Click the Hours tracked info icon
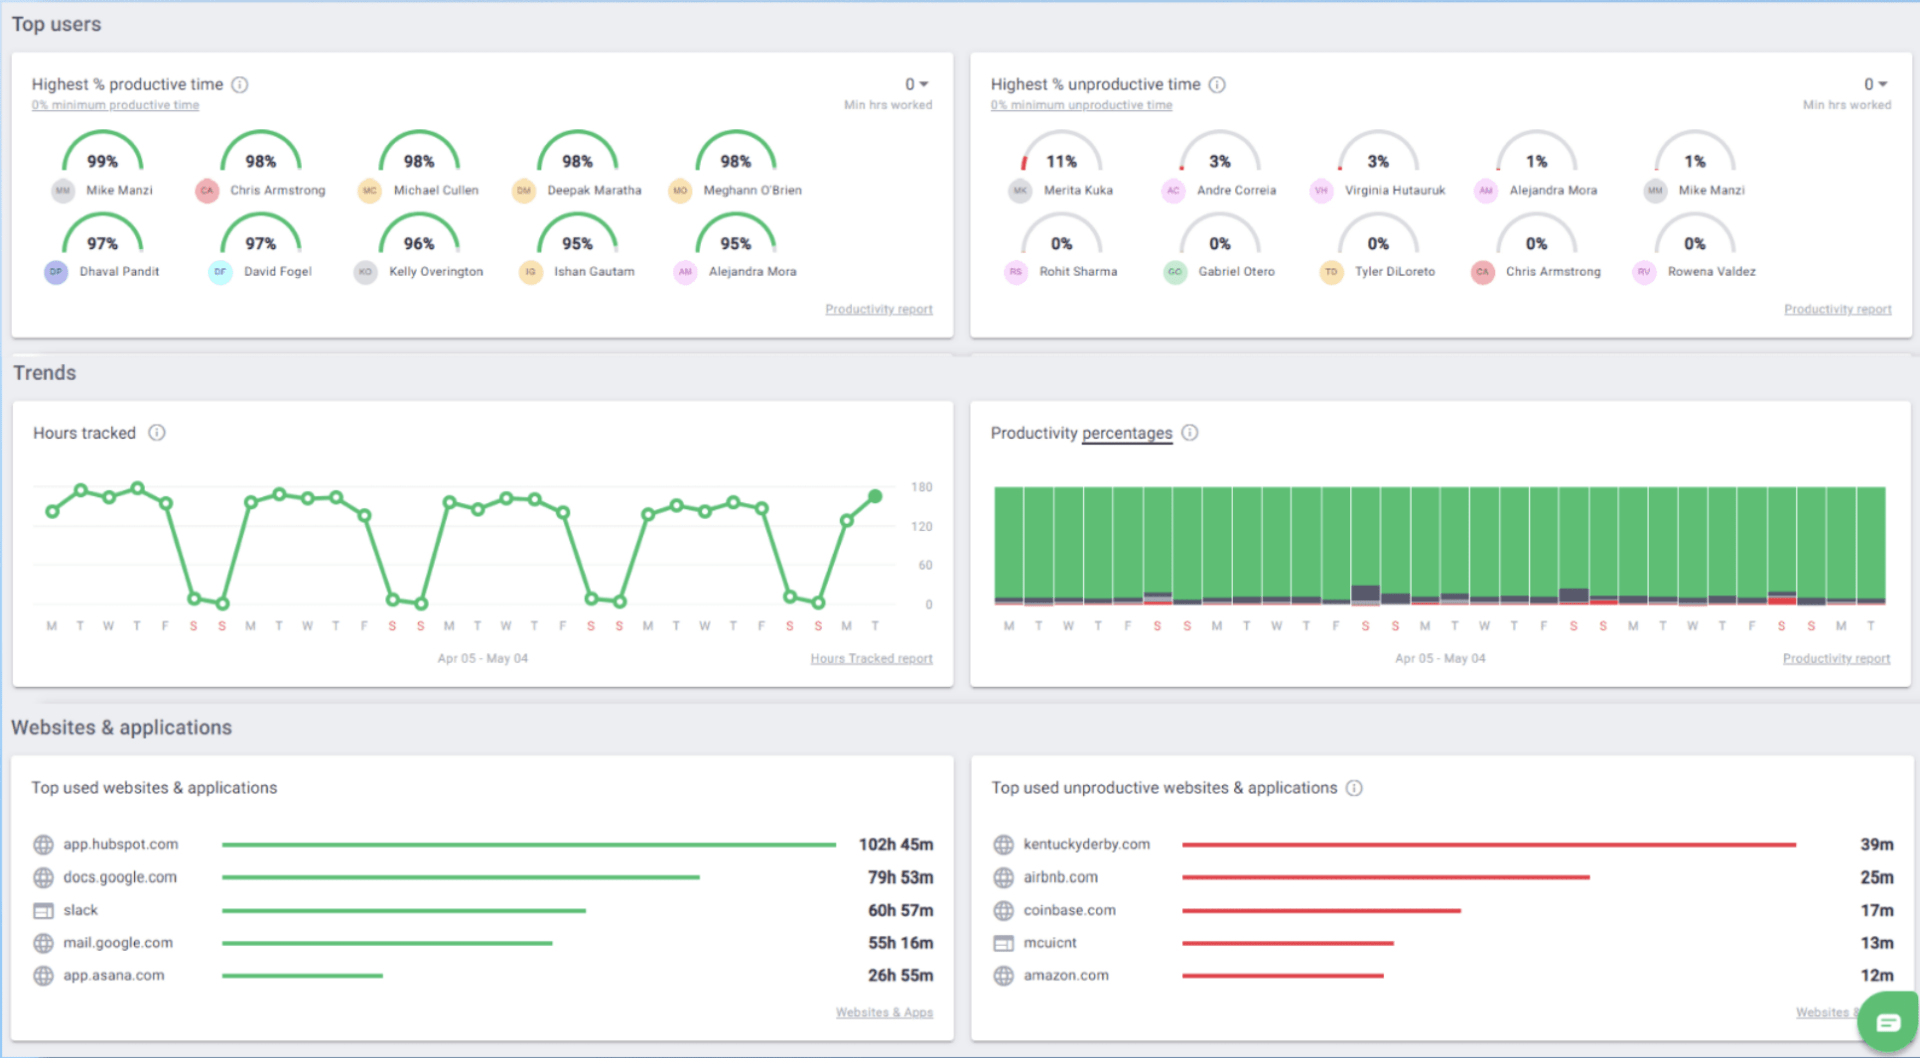 pyautogui.click(x=157, y=433)
